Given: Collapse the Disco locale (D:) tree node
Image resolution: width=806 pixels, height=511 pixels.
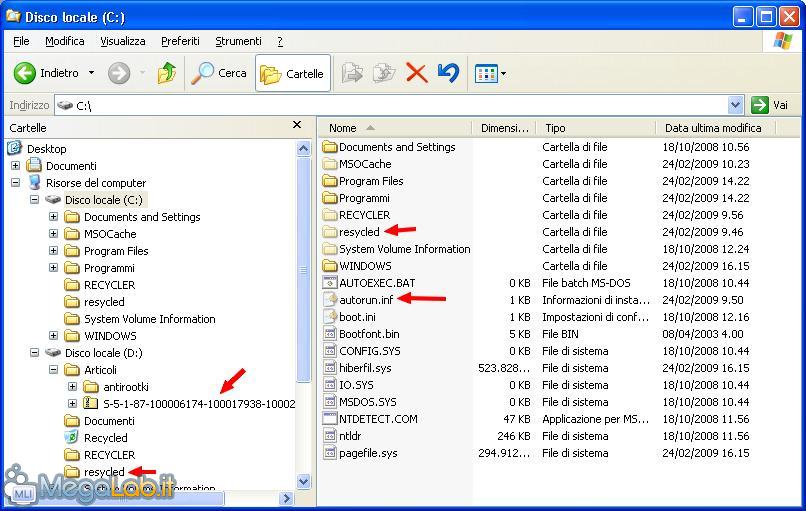Looking at the screenshot, I should tap(35, 353).
